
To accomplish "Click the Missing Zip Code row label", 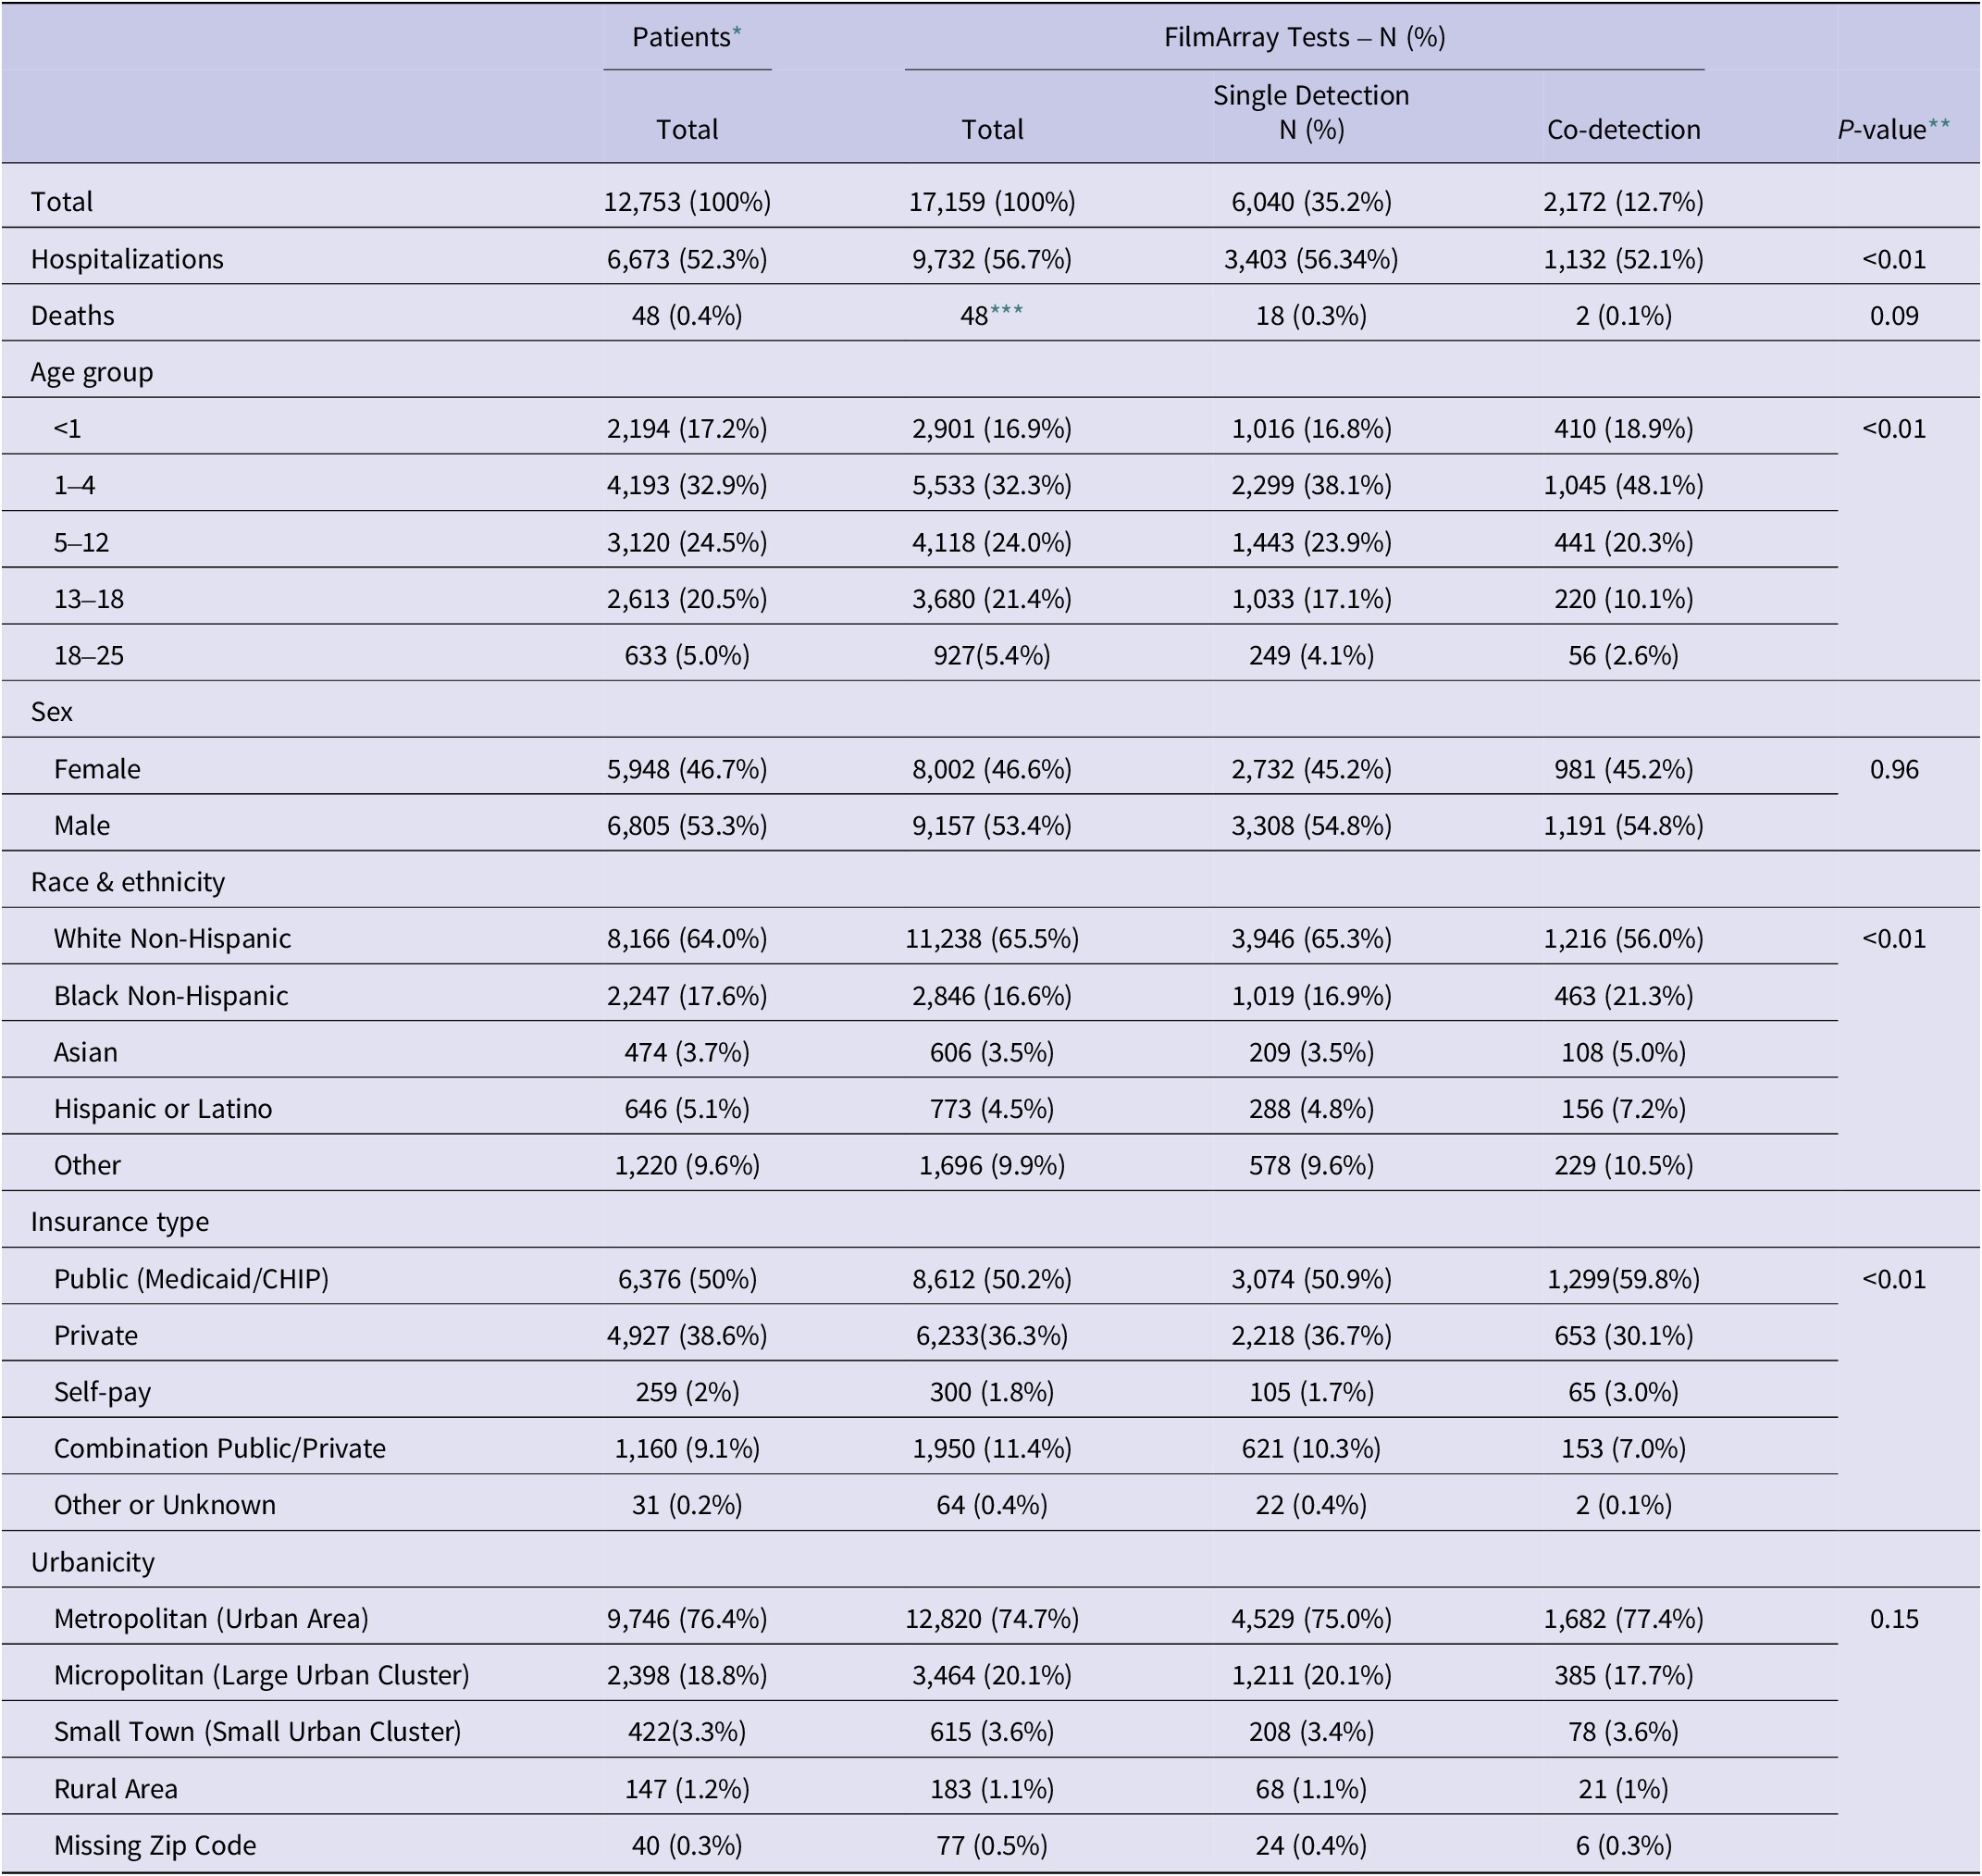I will pos(155,1845).
